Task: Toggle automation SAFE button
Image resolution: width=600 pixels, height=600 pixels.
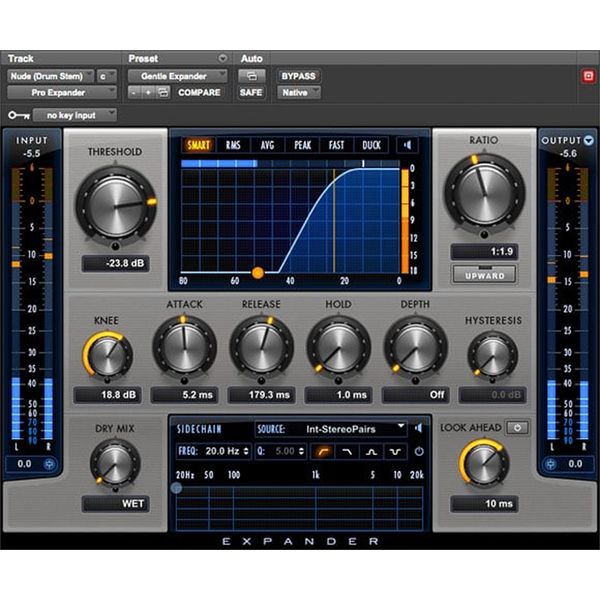Action: [x=251, y=93]
